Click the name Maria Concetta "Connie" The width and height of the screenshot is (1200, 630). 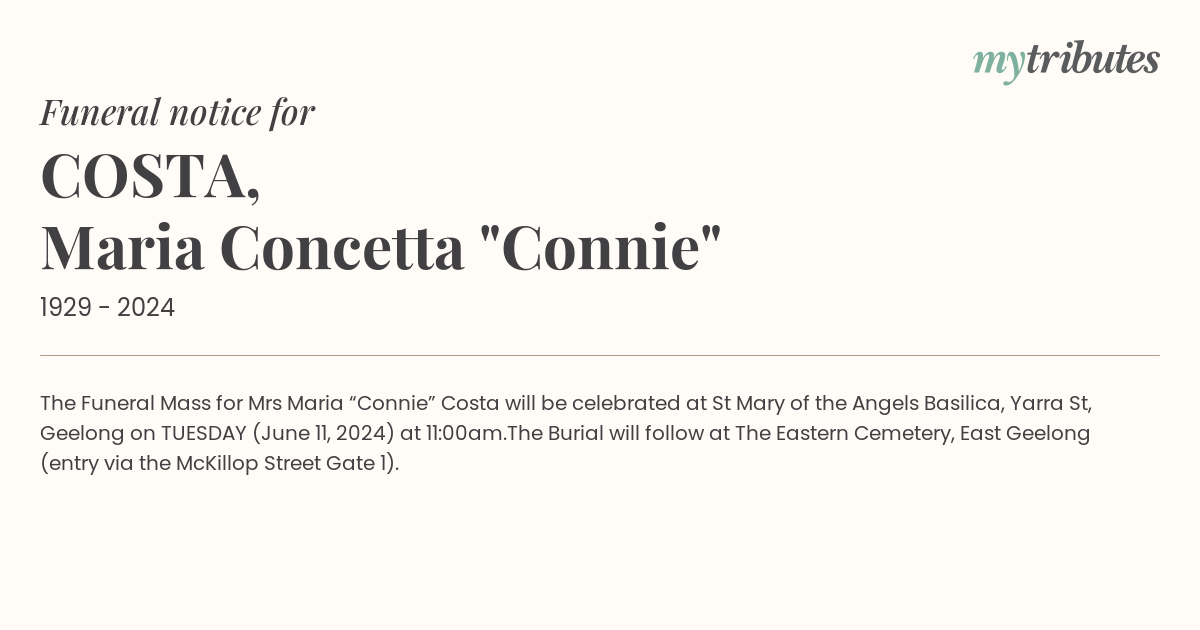(381, 247)
